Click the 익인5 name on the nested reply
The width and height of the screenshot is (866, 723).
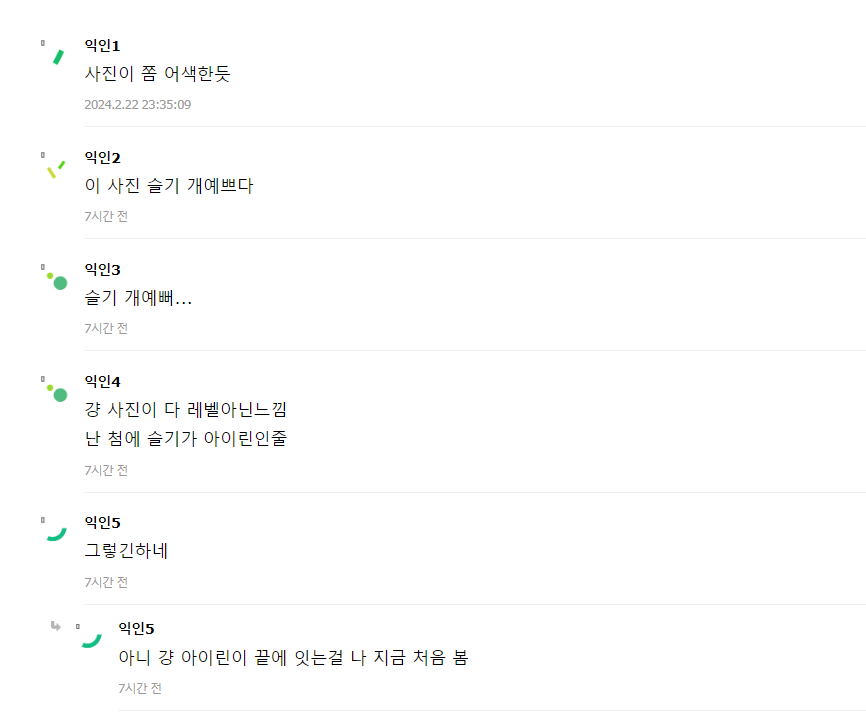(136, 629)
